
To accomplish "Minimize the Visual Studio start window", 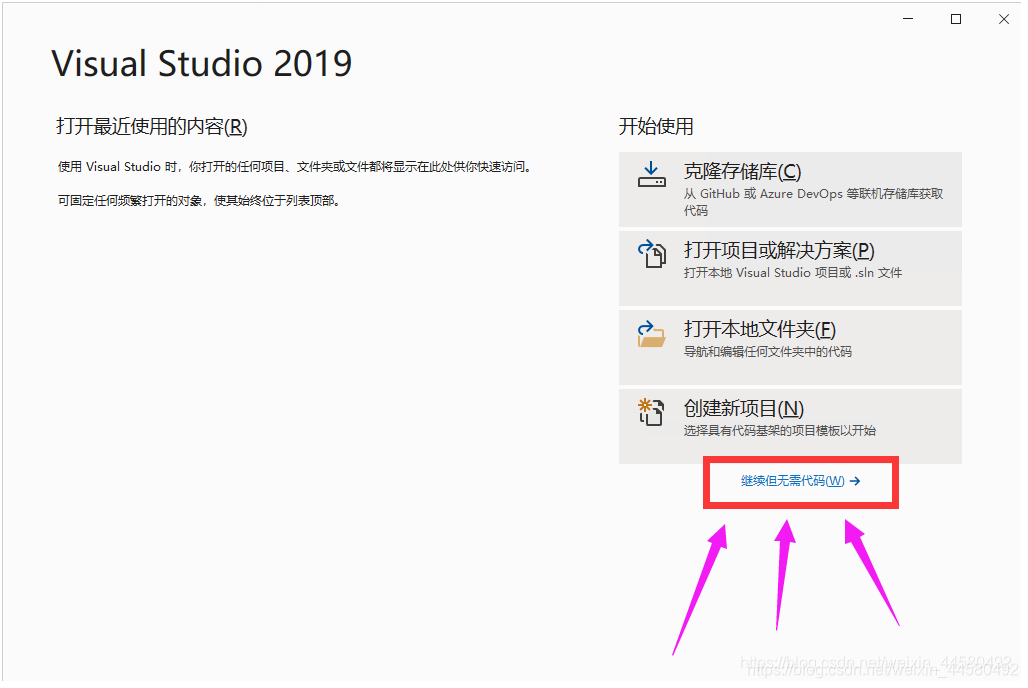I will (908, 19).
